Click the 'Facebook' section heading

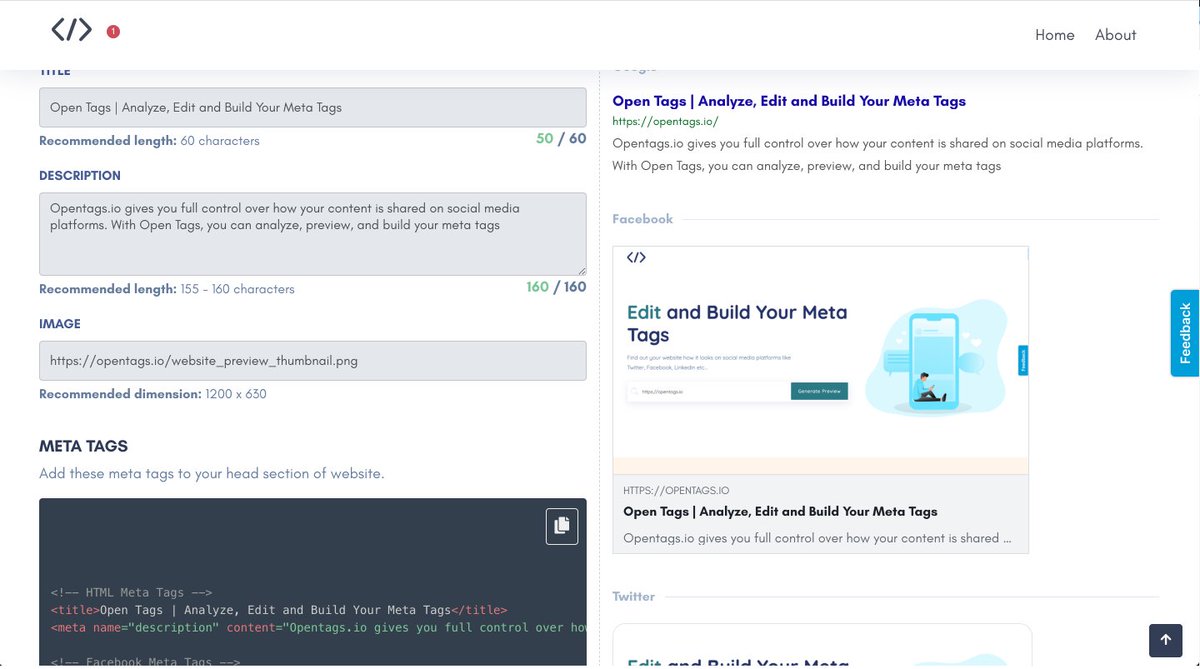tap(643, 219)
